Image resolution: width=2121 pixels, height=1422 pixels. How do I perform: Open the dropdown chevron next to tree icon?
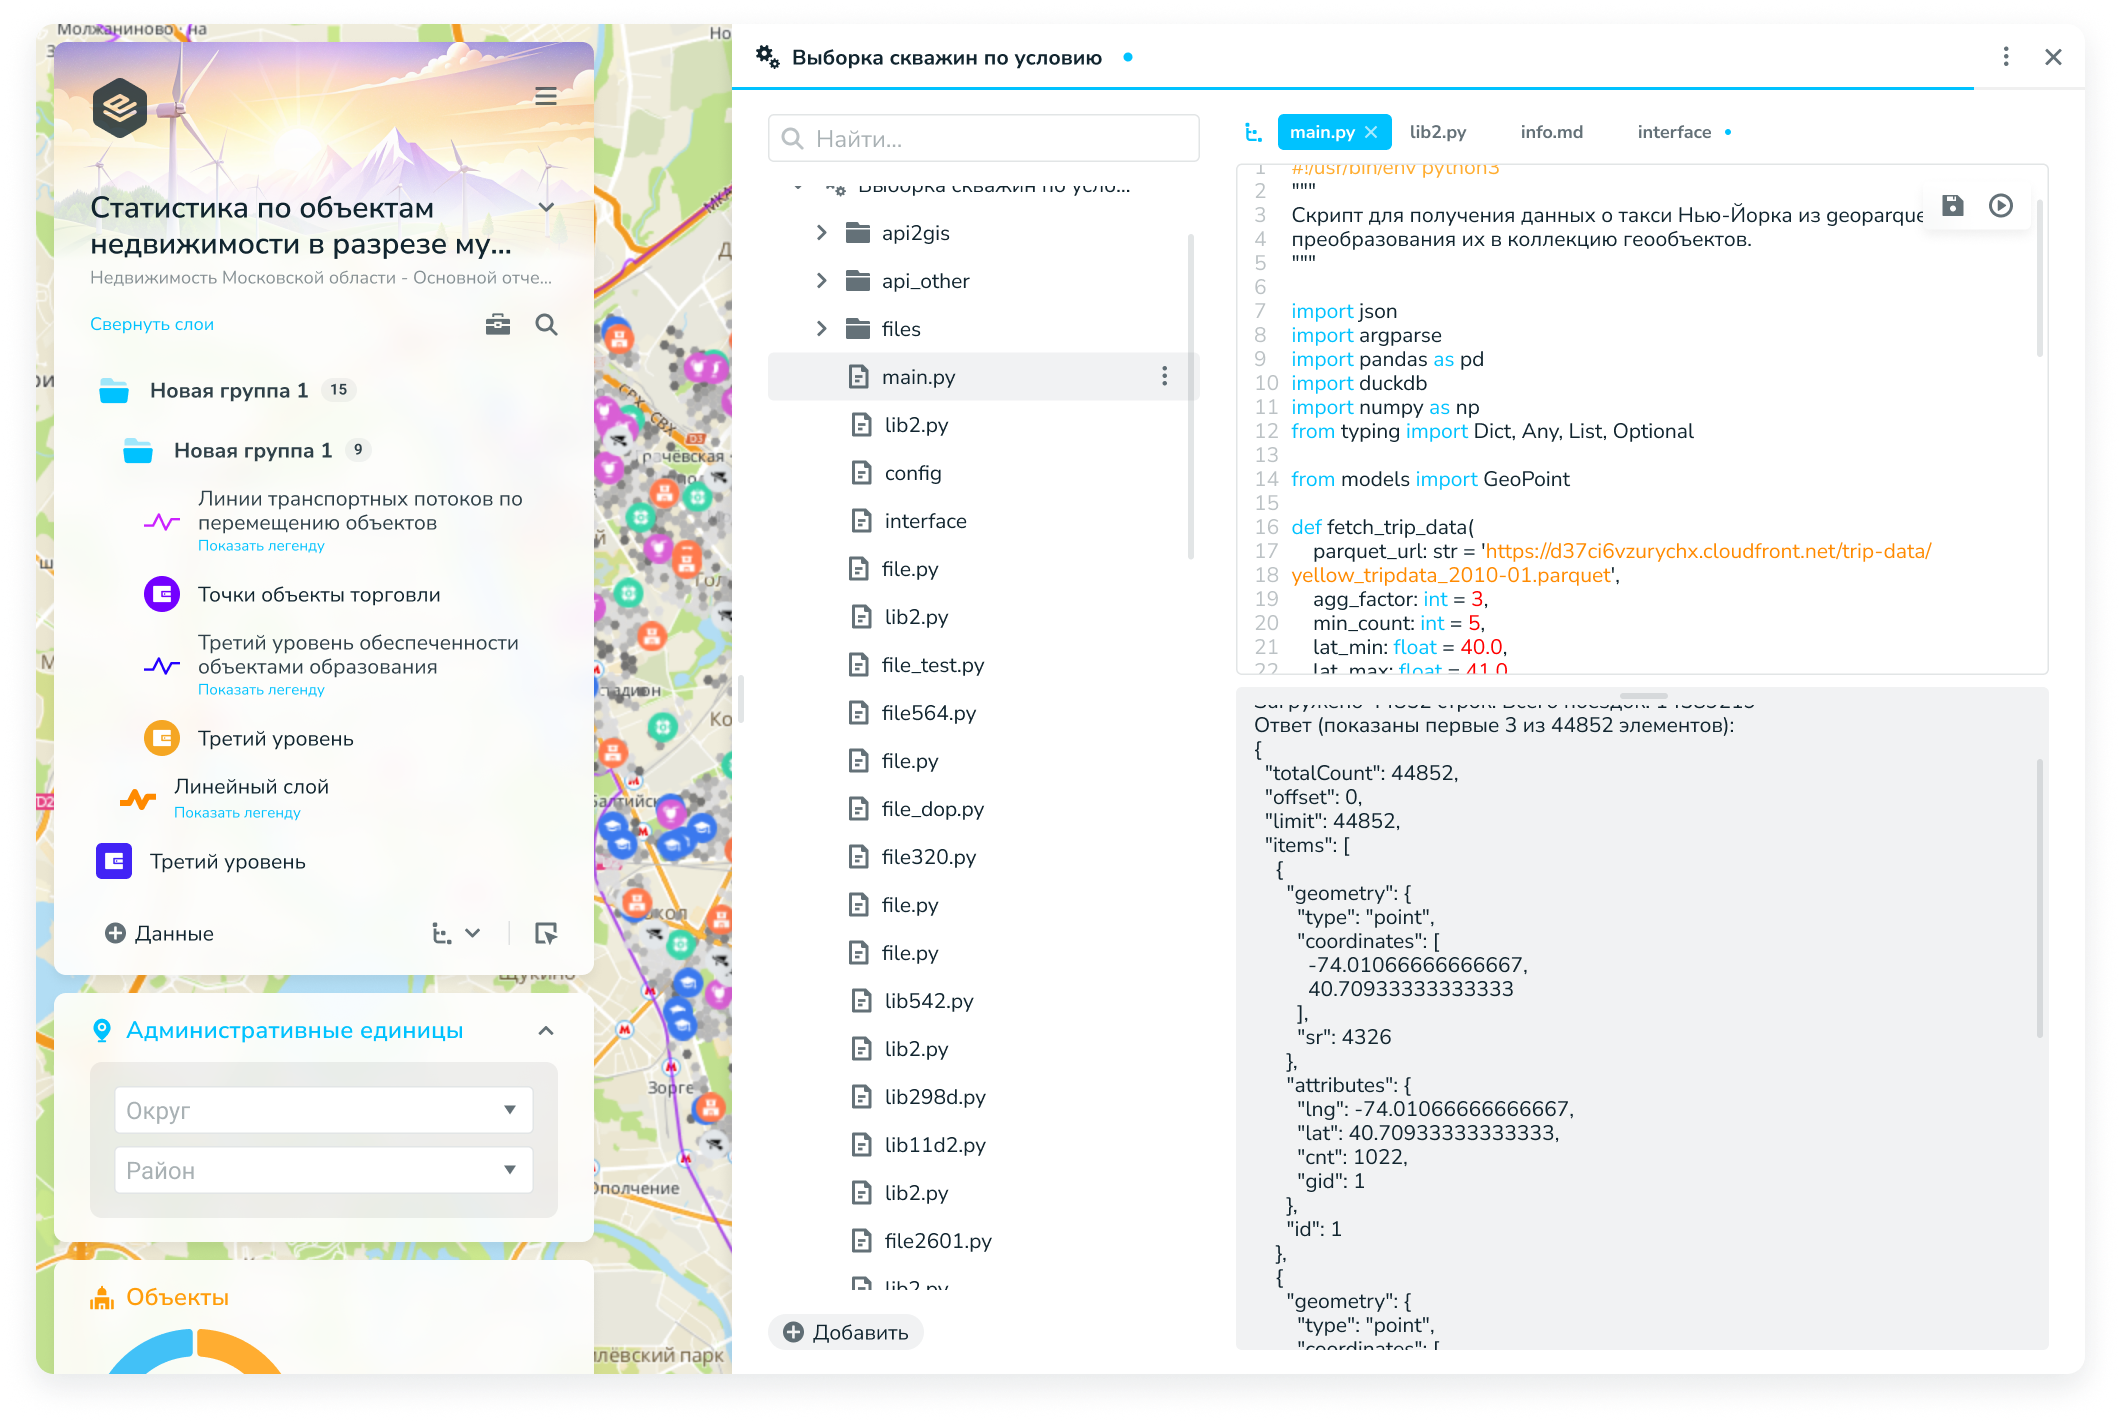point(473,933)
